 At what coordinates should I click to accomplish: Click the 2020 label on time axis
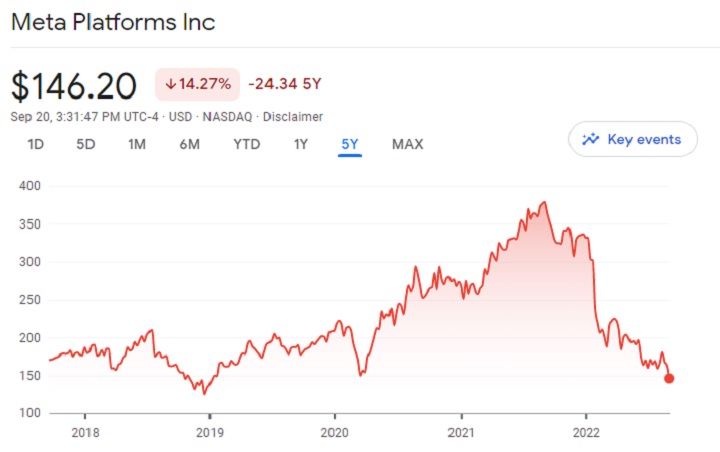335,433
